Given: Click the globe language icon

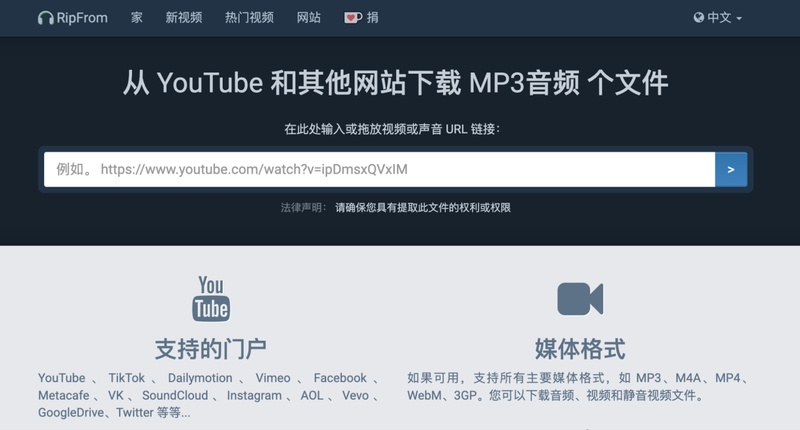Looking at the screenshot, I should 698,18.
